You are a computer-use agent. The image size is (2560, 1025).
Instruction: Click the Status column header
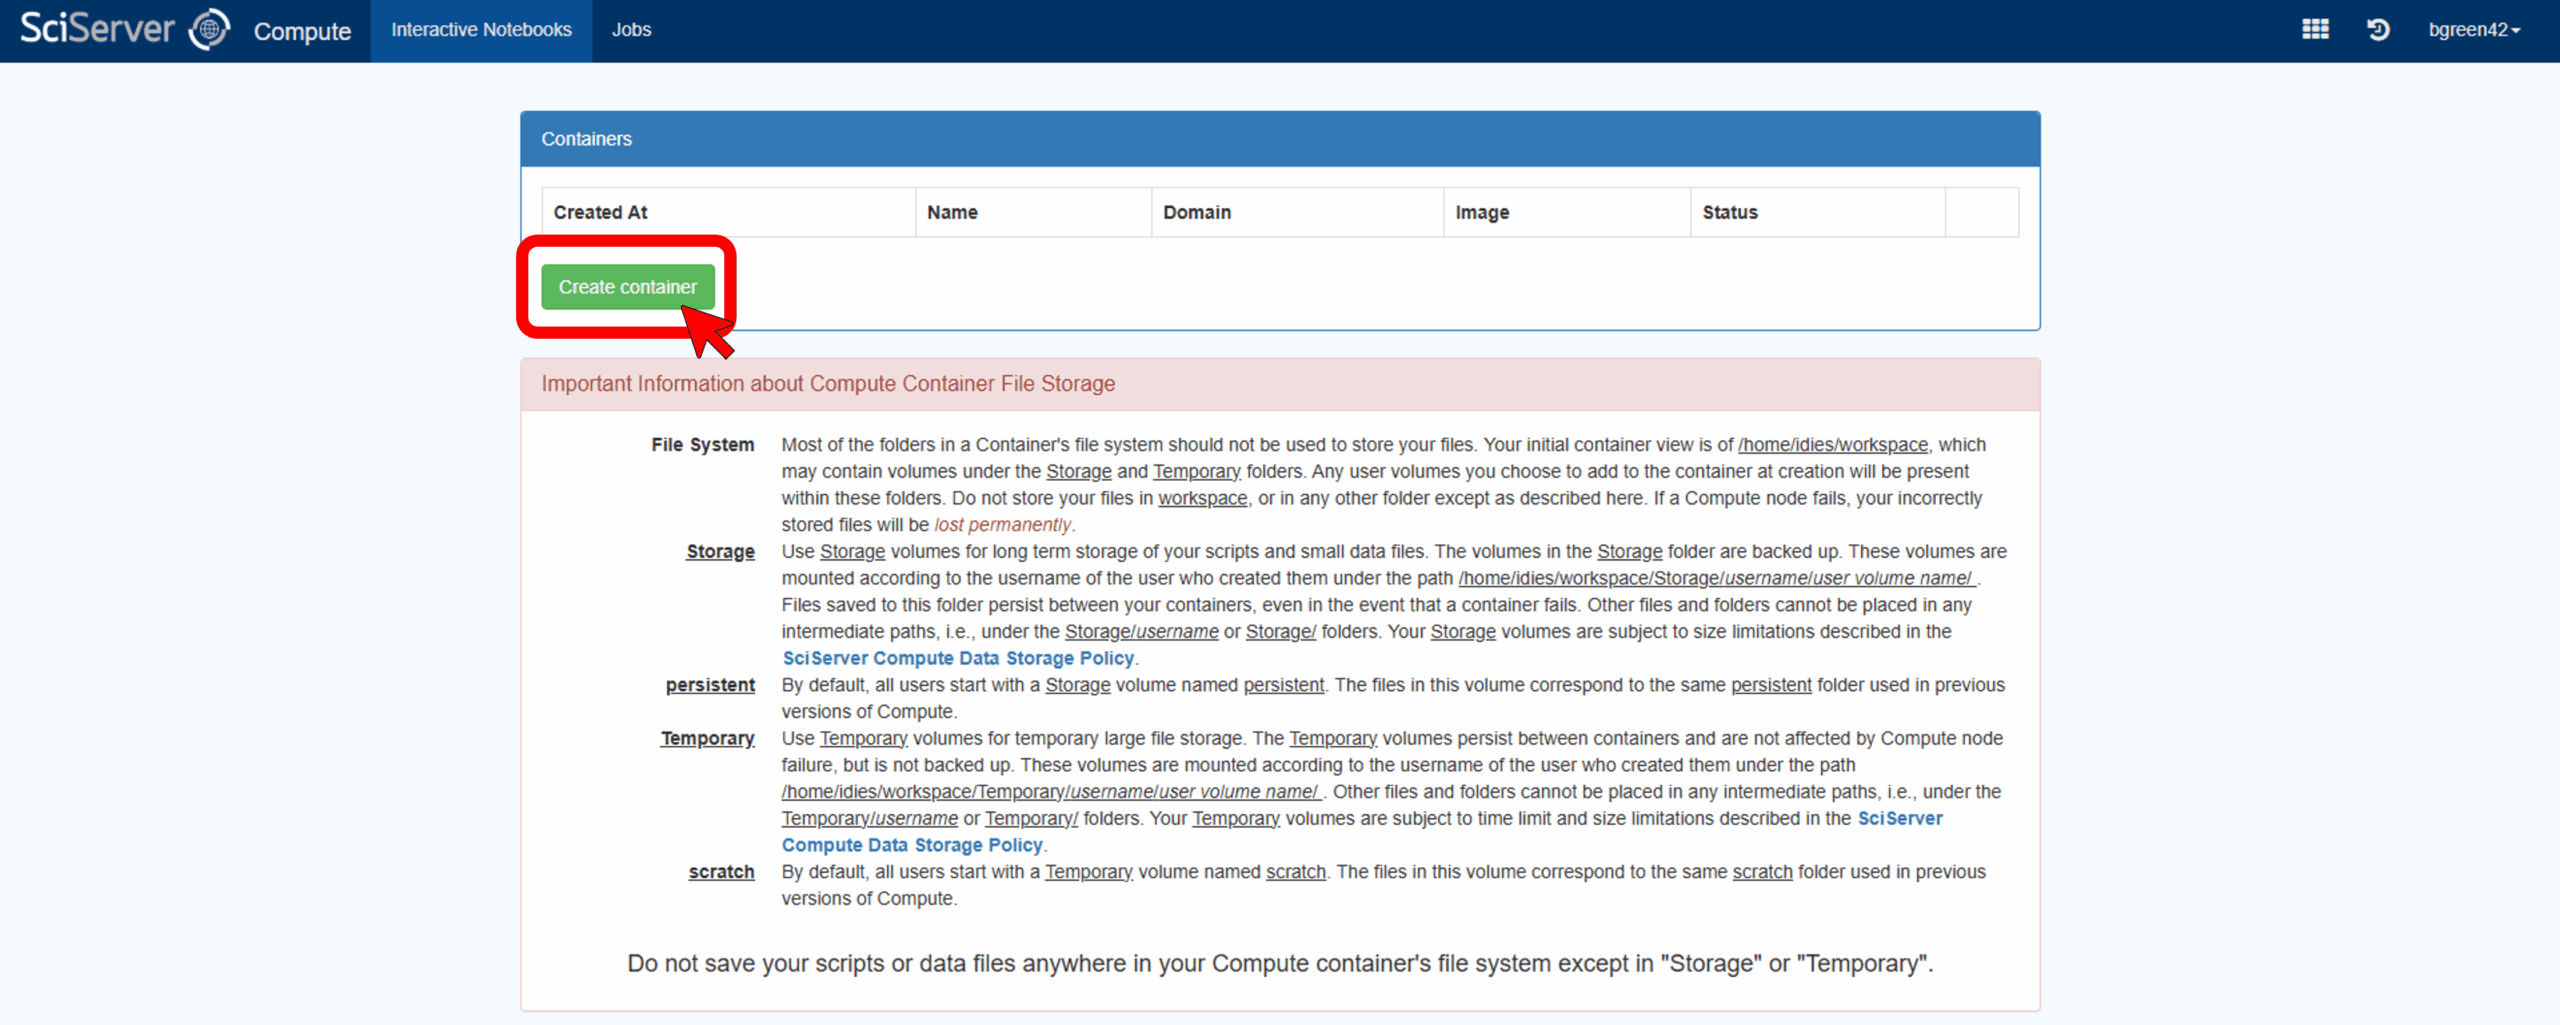pyautogui.click(x=1729, y=212)
